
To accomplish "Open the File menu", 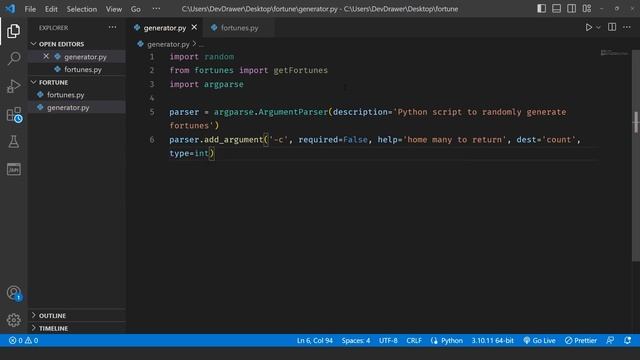I will pos(30,9).
